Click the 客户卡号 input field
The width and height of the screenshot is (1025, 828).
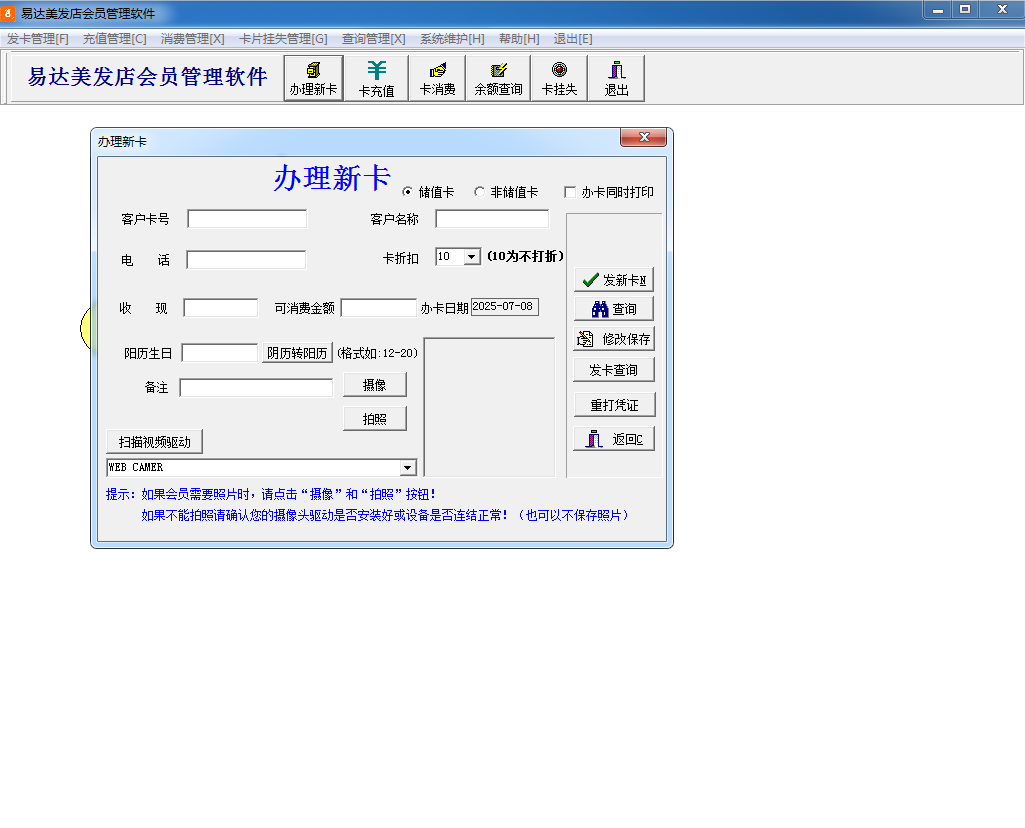tap(247, 219)
